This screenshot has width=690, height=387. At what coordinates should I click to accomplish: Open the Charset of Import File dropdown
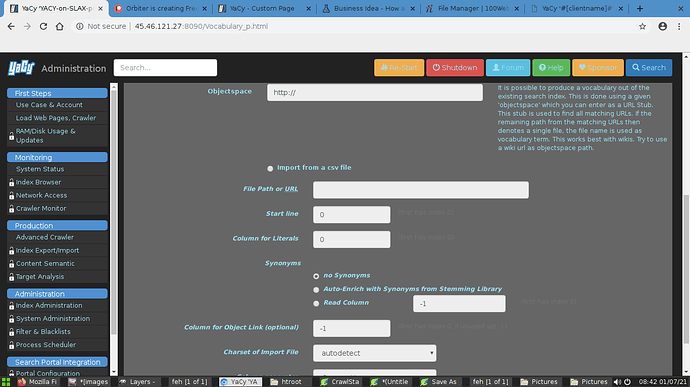click(374, 353)
